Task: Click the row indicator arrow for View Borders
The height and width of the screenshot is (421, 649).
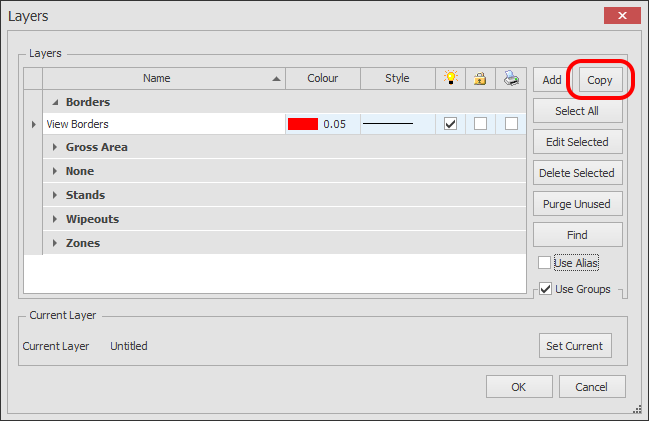Action: (34, 124)
